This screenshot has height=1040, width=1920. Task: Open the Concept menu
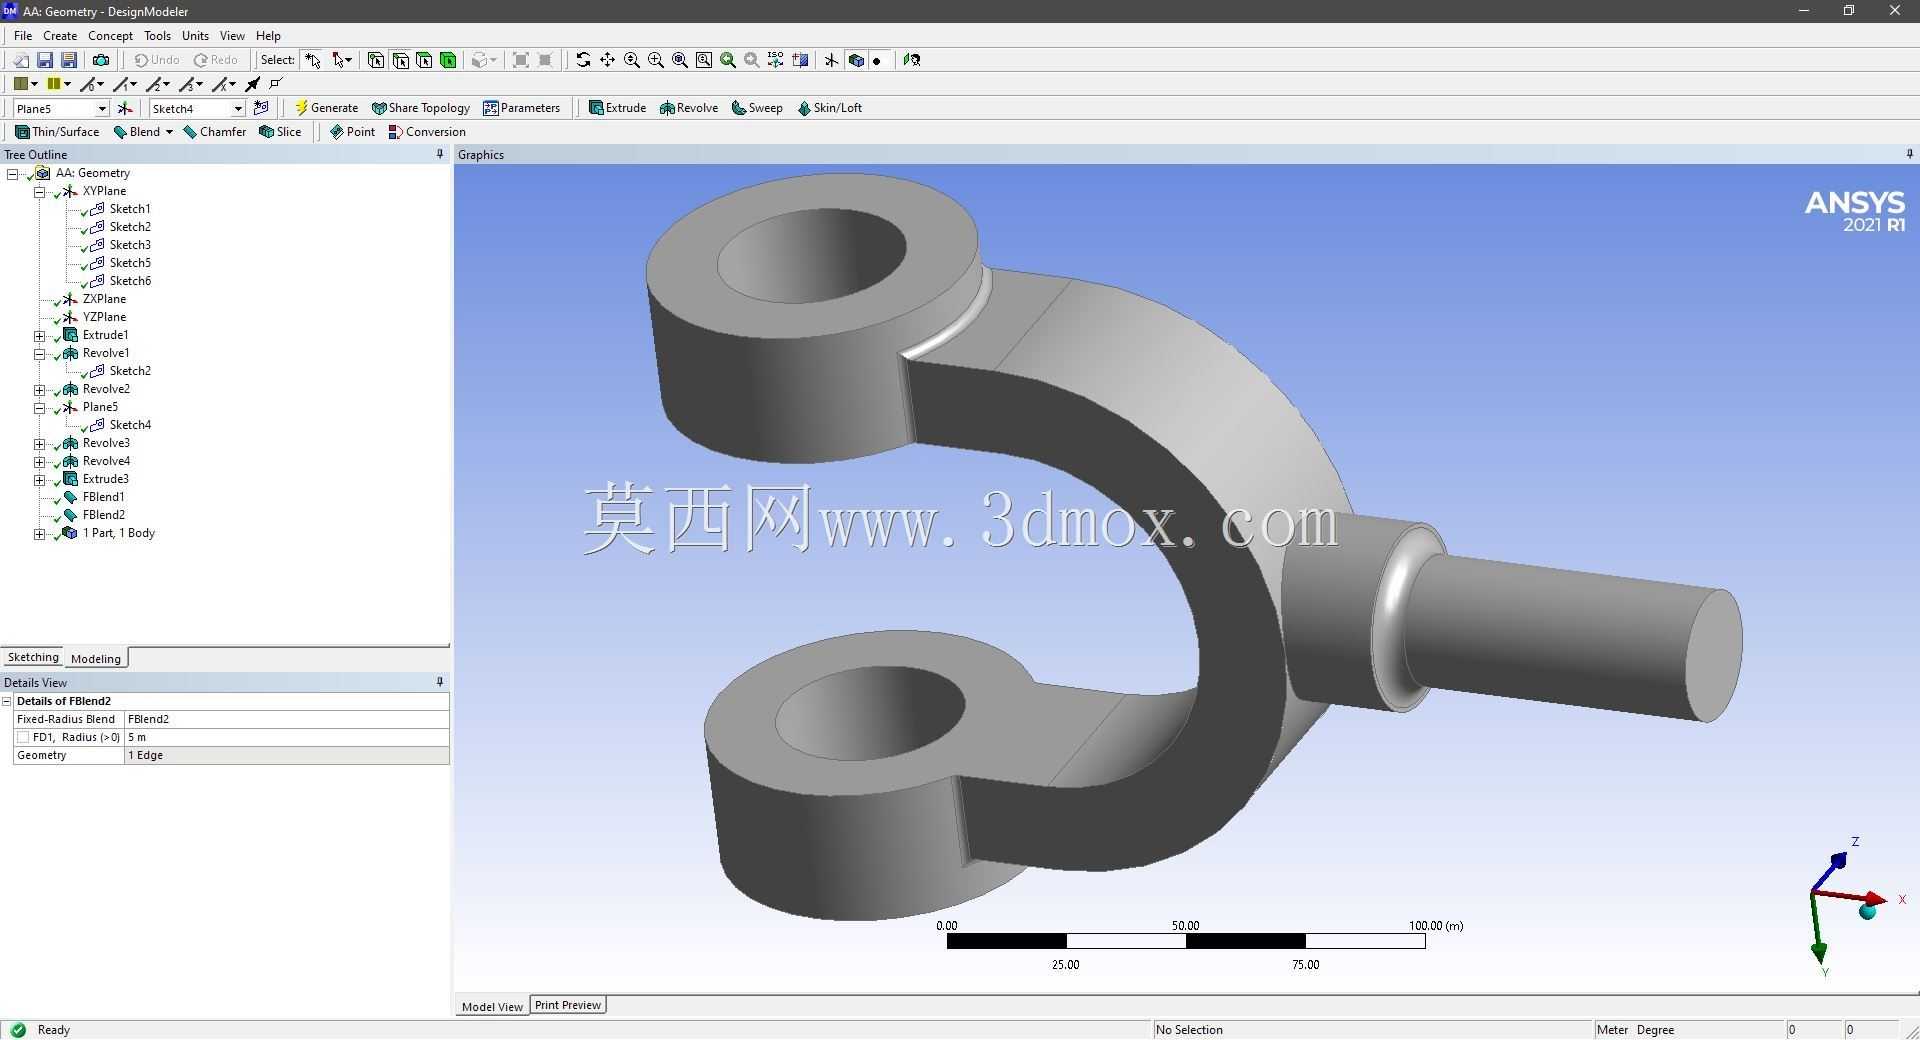click(x=110, y=35)
